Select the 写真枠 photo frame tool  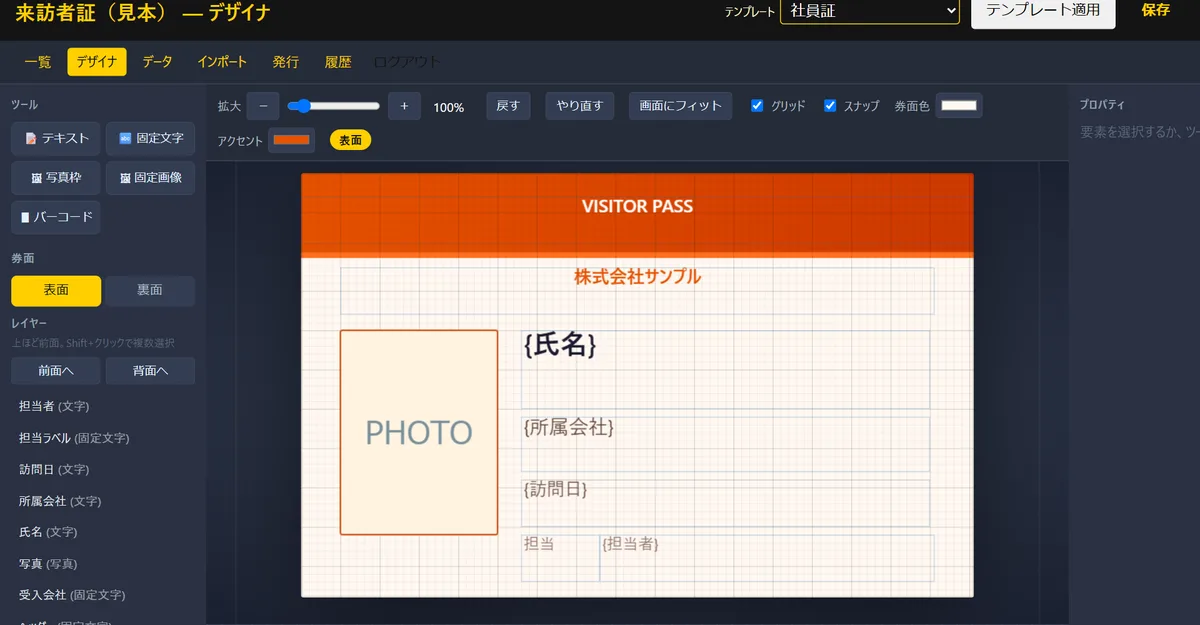[x=56, y=178]
